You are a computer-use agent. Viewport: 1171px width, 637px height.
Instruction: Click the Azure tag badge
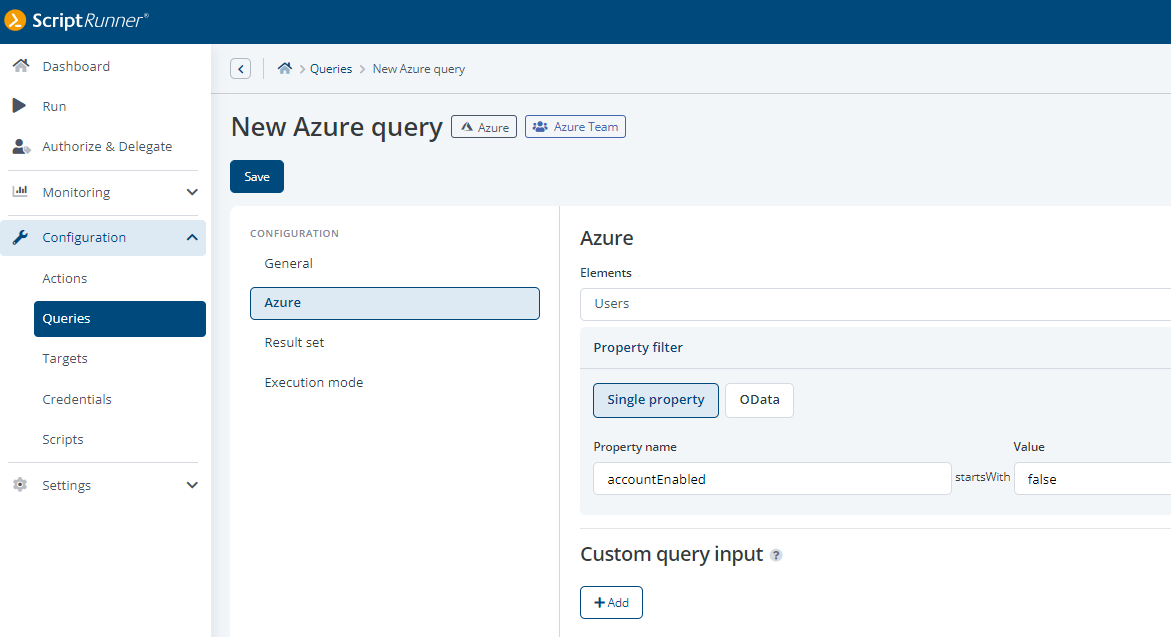(x=484, y=127)
